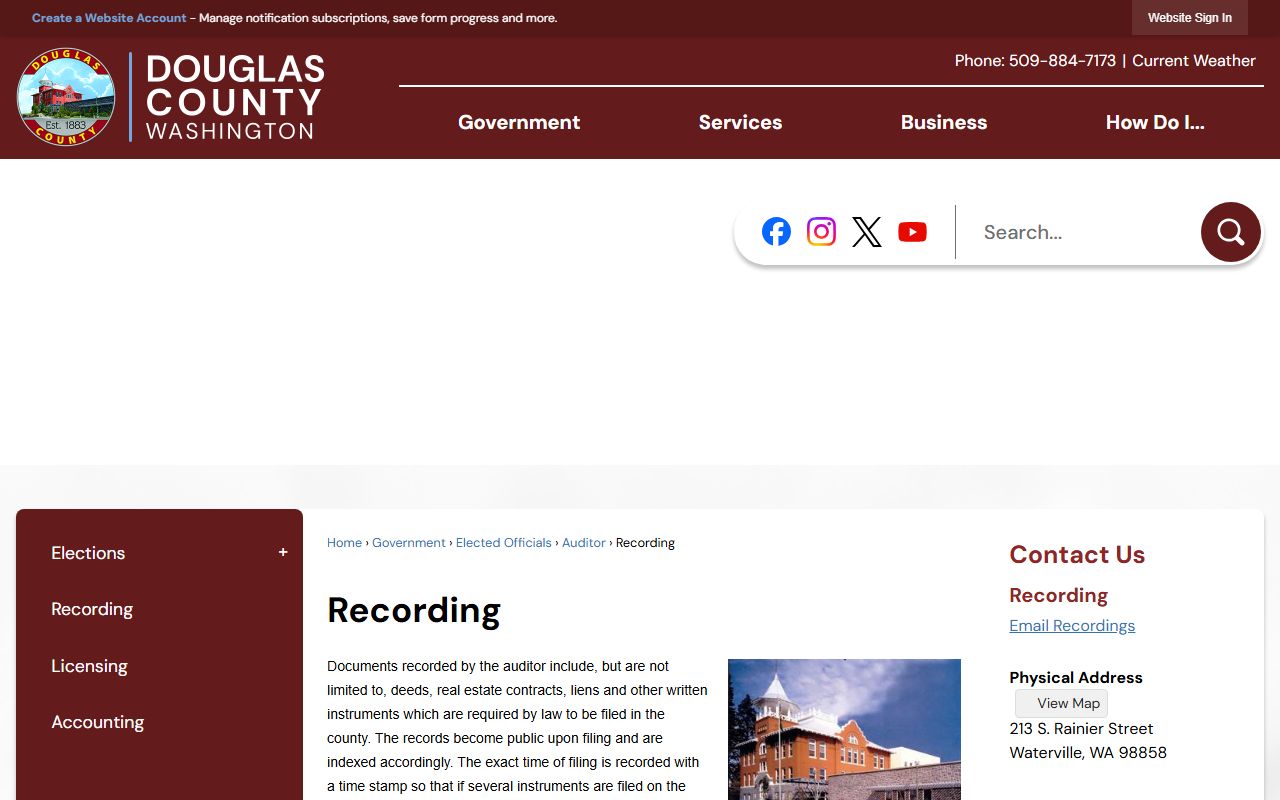Open the Current Weather link
Viewport: 1280px width, 800px height.
[1194, 61]
